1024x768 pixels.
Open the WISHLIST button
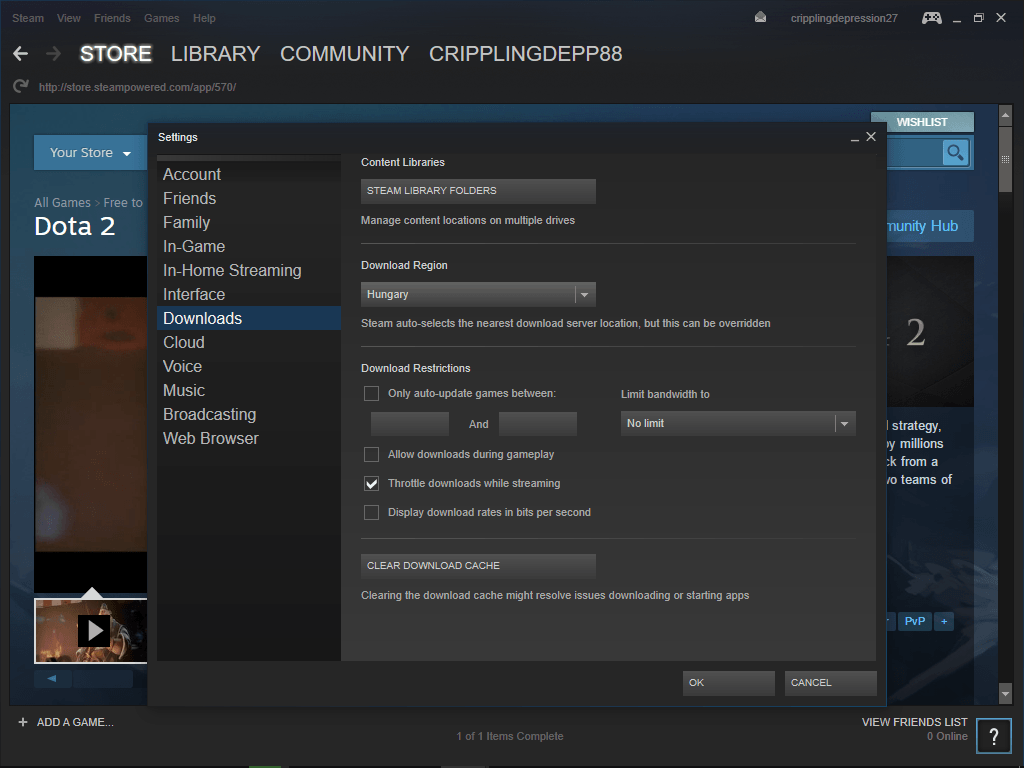(922, 122)
